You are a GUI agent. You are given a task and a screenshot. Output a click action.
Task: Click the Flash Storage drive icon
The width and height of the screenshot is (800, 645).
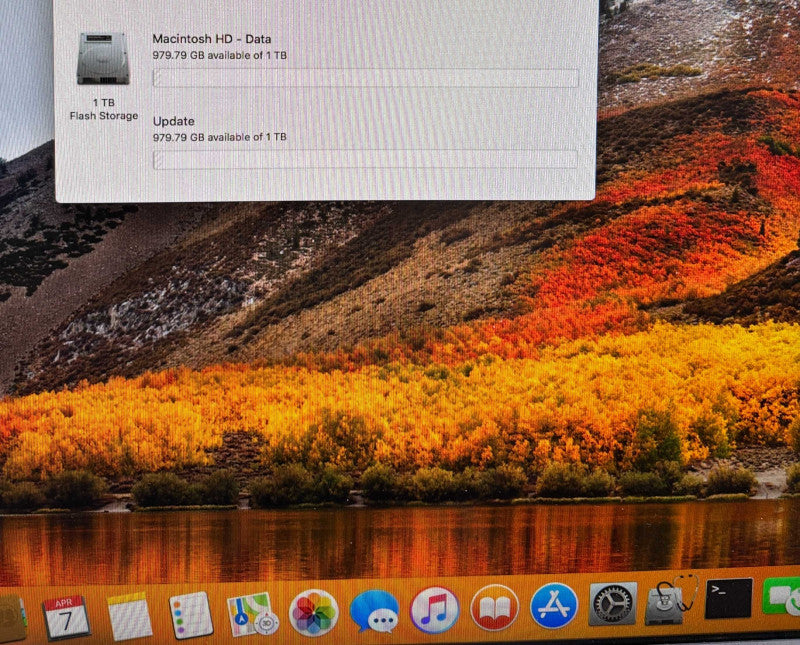coord(103,59)
